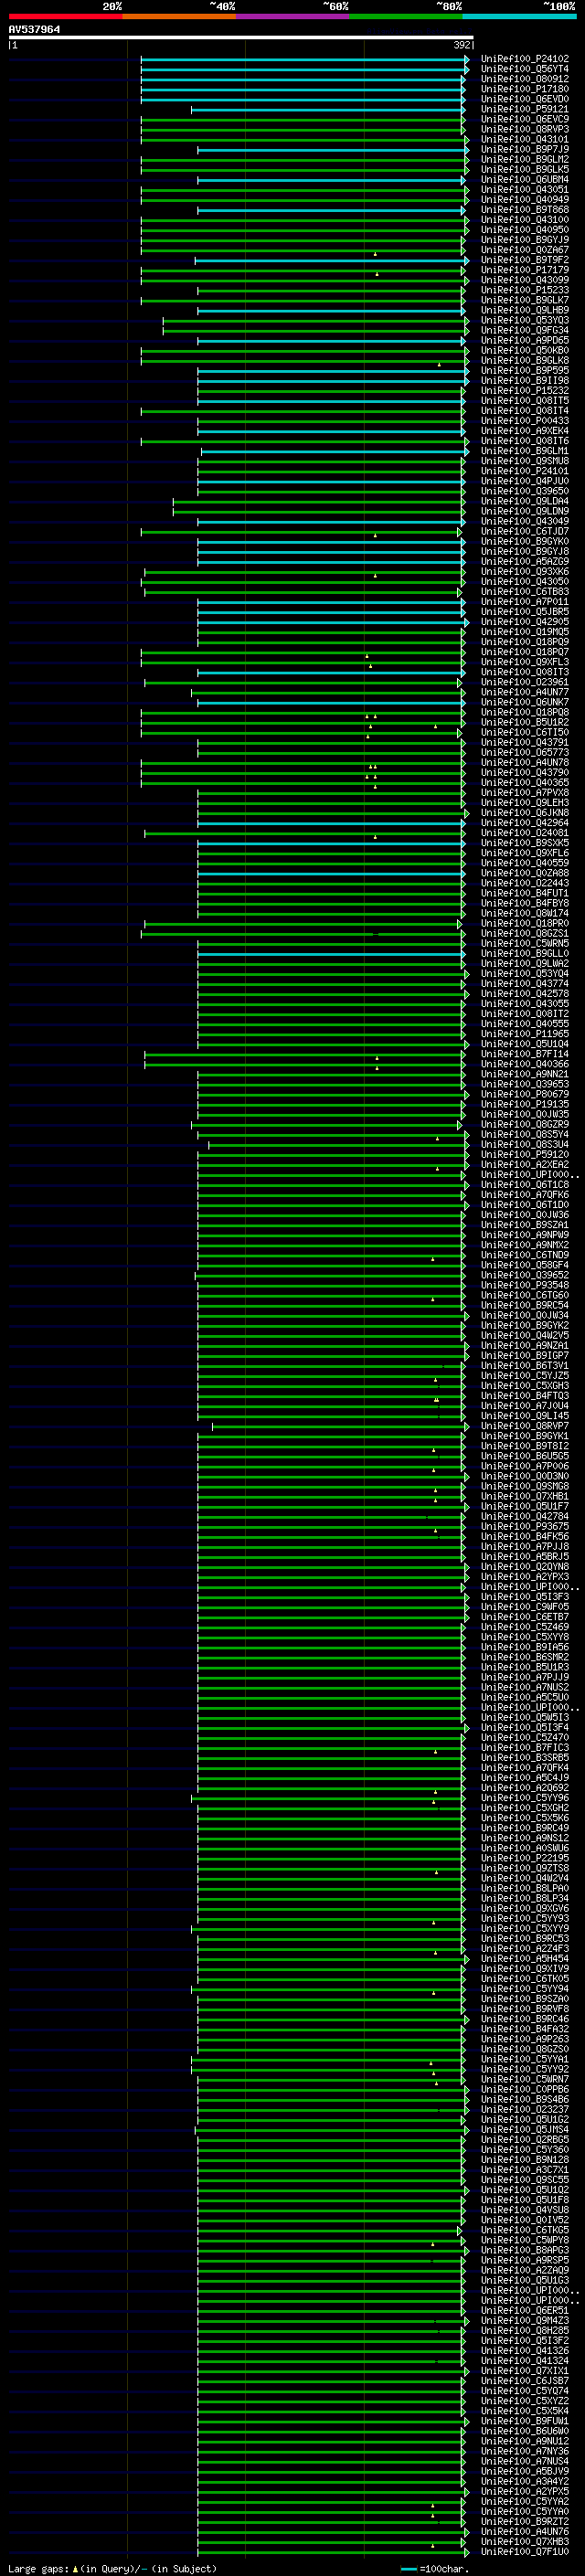Select the UniRef100_Q4W2V5 label
This screenshot has height=2576, width=585.
524,1335
